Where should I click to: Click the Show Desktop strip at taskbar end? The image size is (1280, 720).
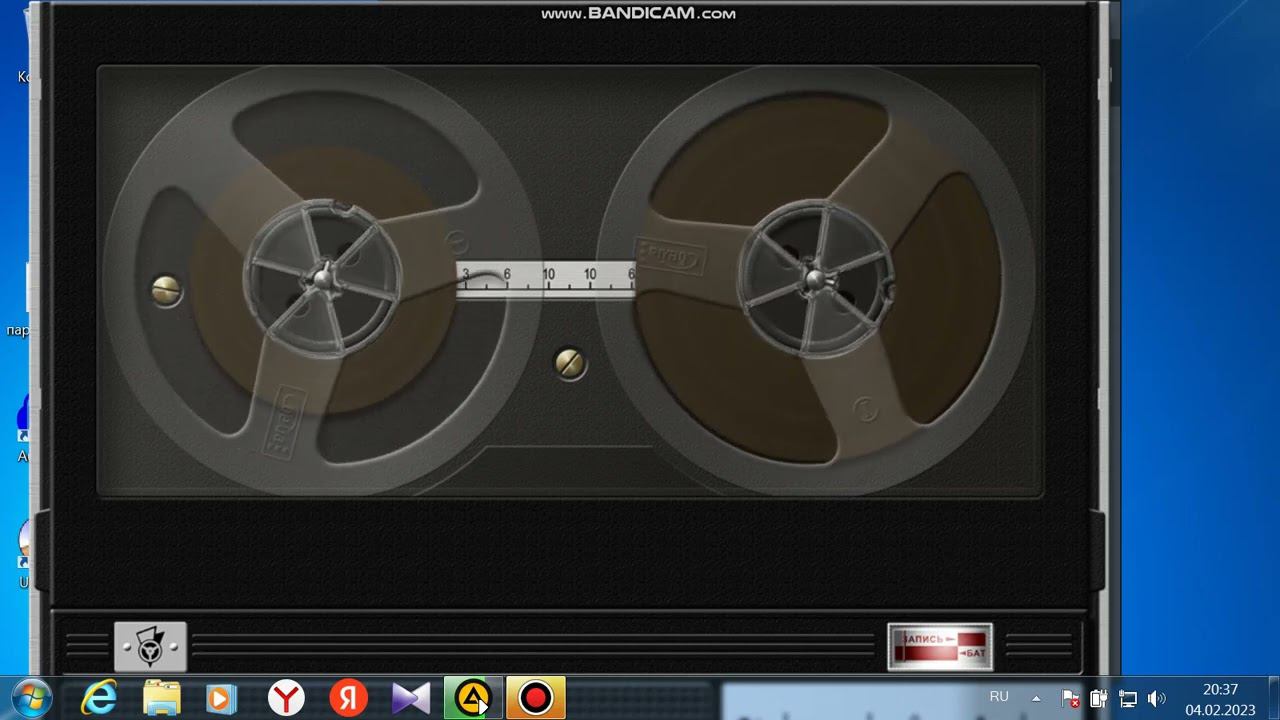(1273, 698)
